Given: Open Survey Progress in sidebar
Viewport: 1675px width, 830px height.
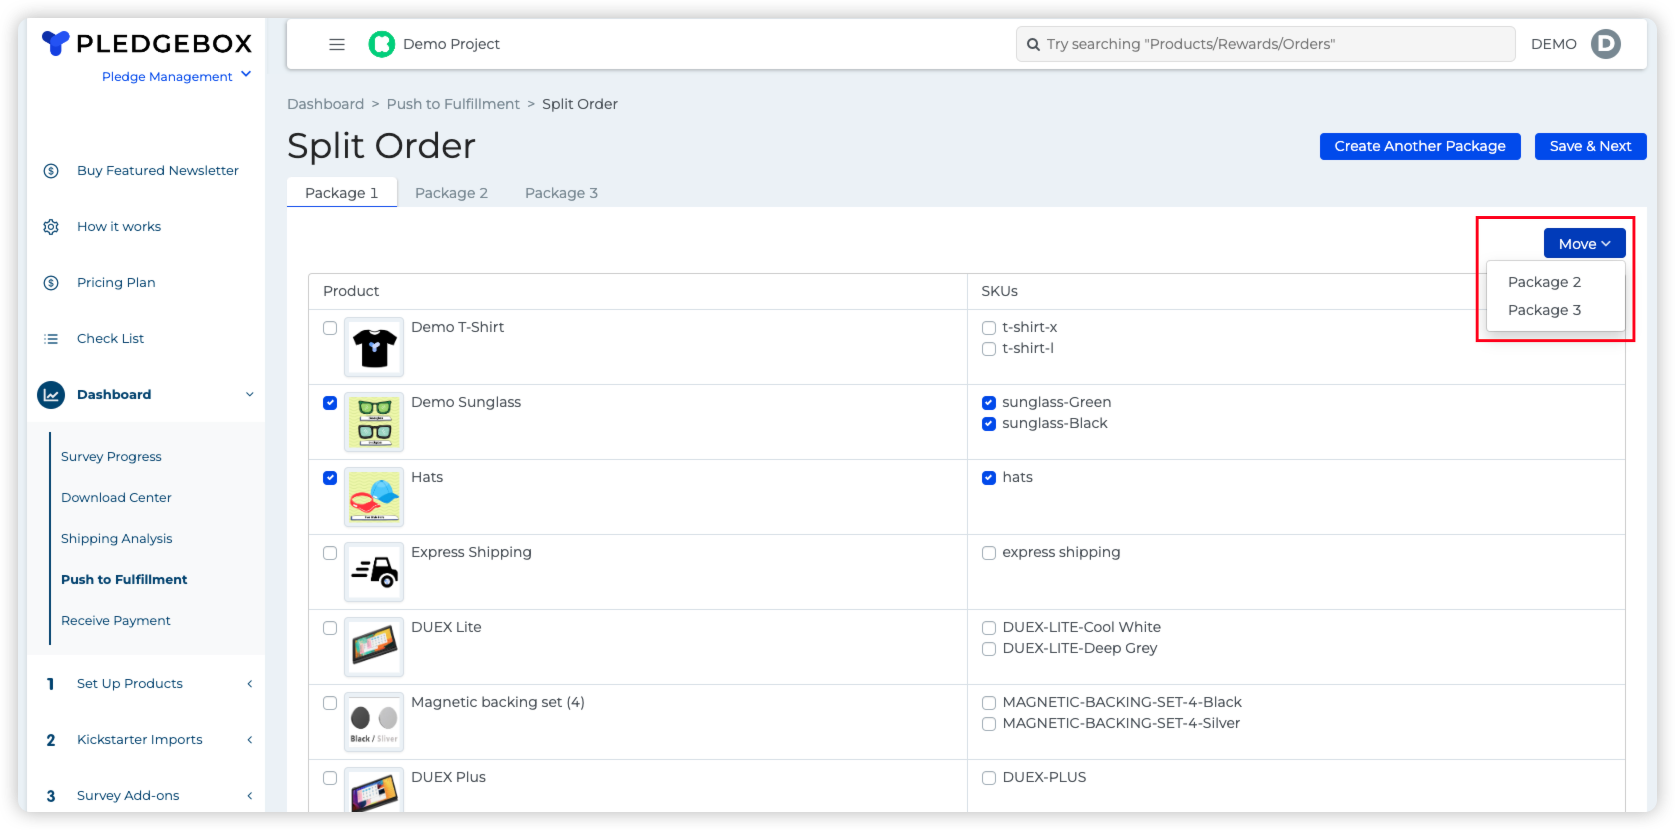Looking at the screenshot, I should (x=111, y=457).
